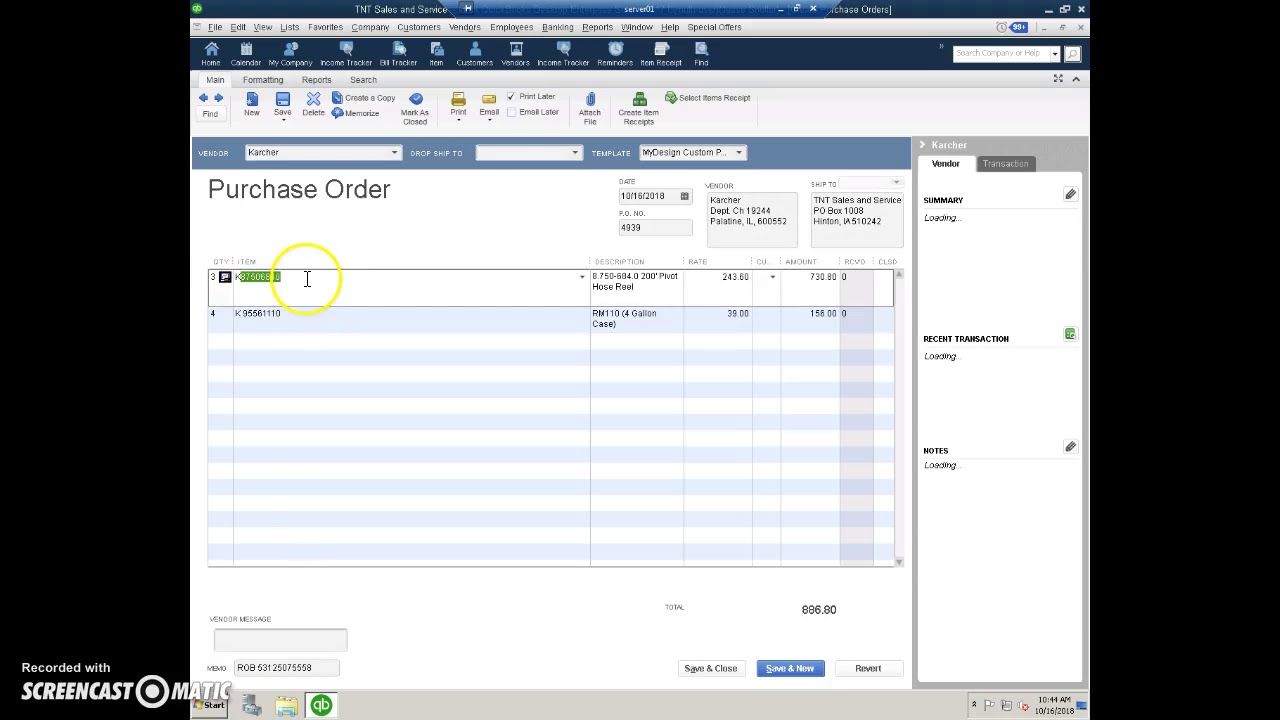The height and width of the screenshot is (720, 1280).
Task: Switch to the Transaction tab in the side panel
Action: (x=1005, y=164)
